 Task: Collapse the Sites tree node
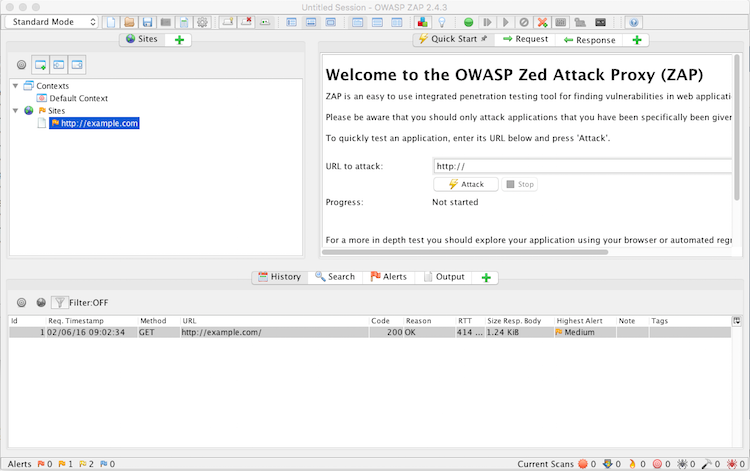(15, 111)
